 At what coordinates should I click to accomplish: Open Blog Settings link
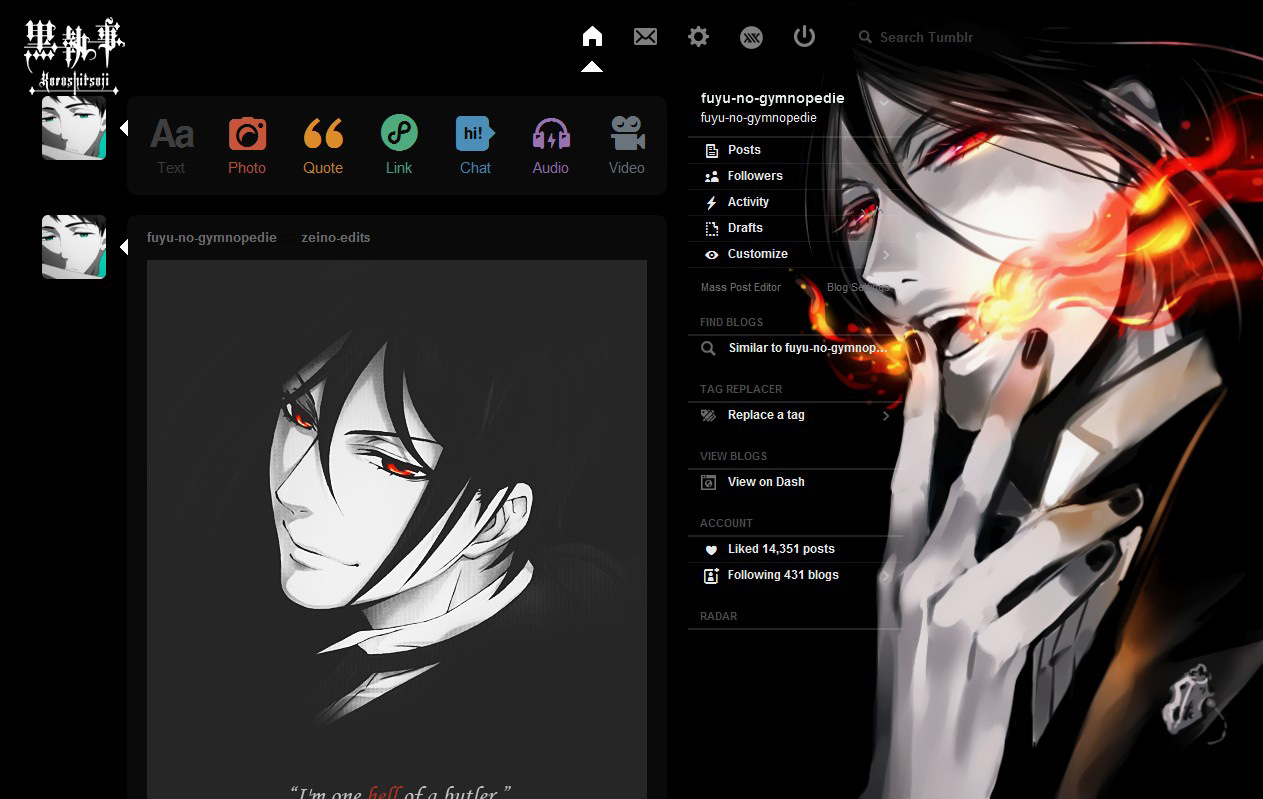point(858,287)
